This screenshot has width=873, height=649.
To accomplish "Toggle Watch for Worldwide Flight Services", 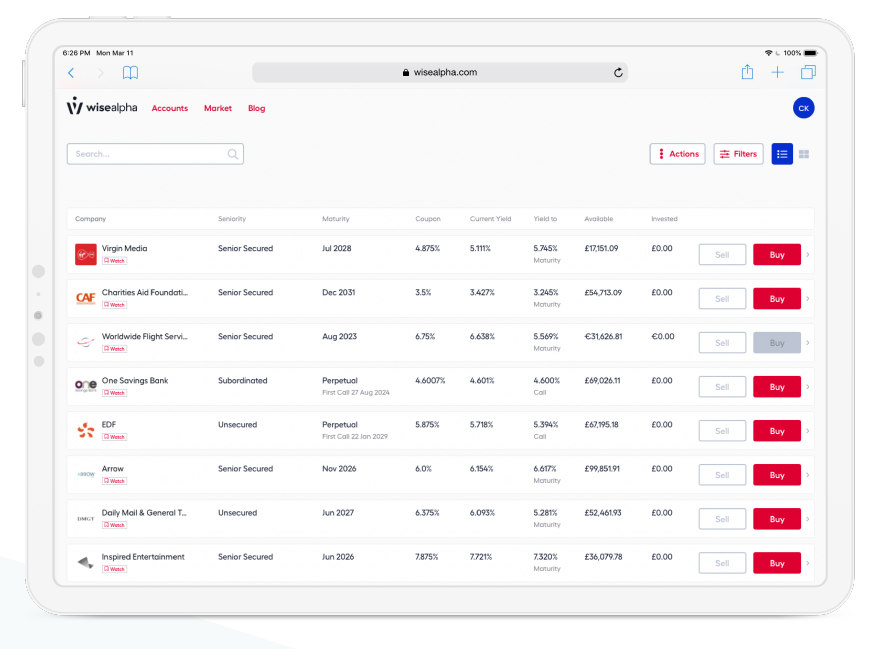I will tap(114, 348).
